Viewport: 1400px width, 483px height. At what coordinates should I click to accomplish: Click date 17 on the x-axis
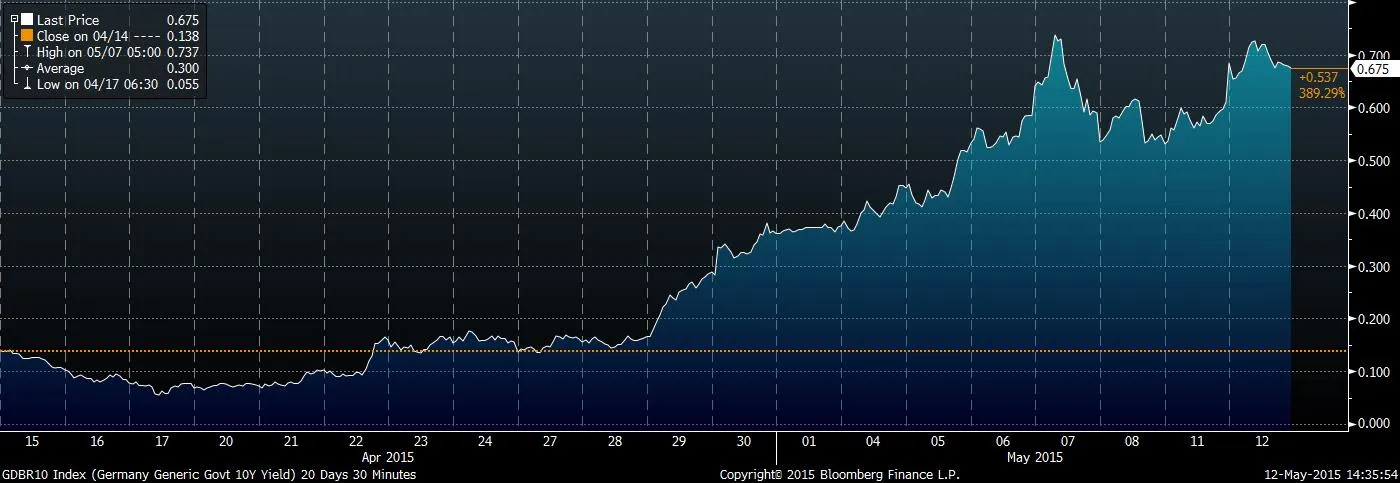click(161, 441)
